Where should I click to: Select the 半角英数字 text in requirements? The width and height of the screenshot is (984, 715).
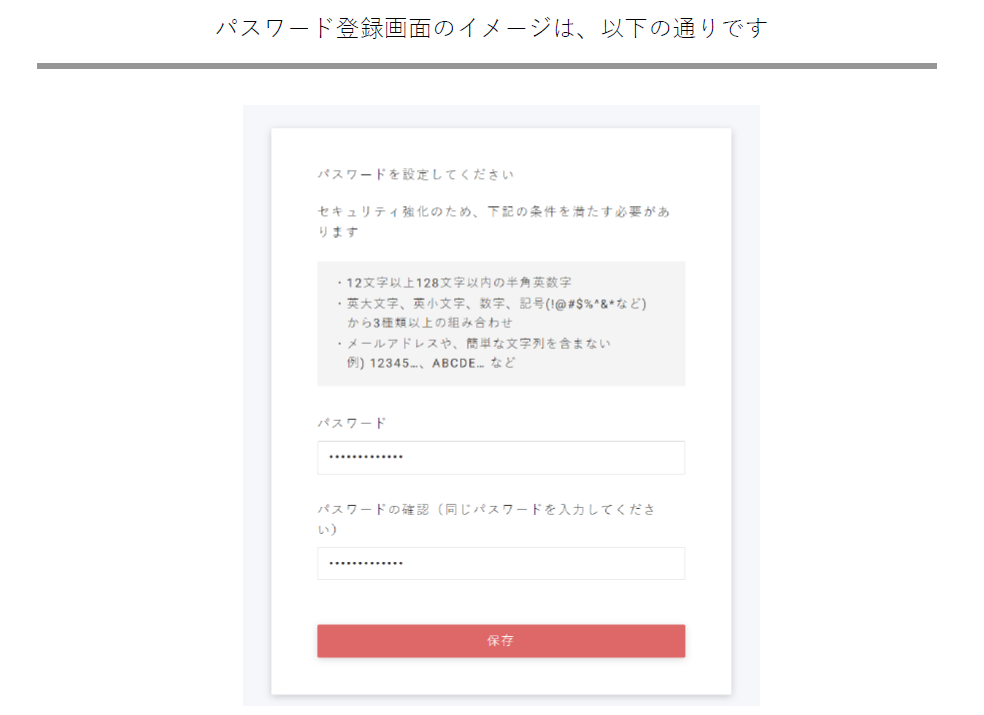pos(536,283)
